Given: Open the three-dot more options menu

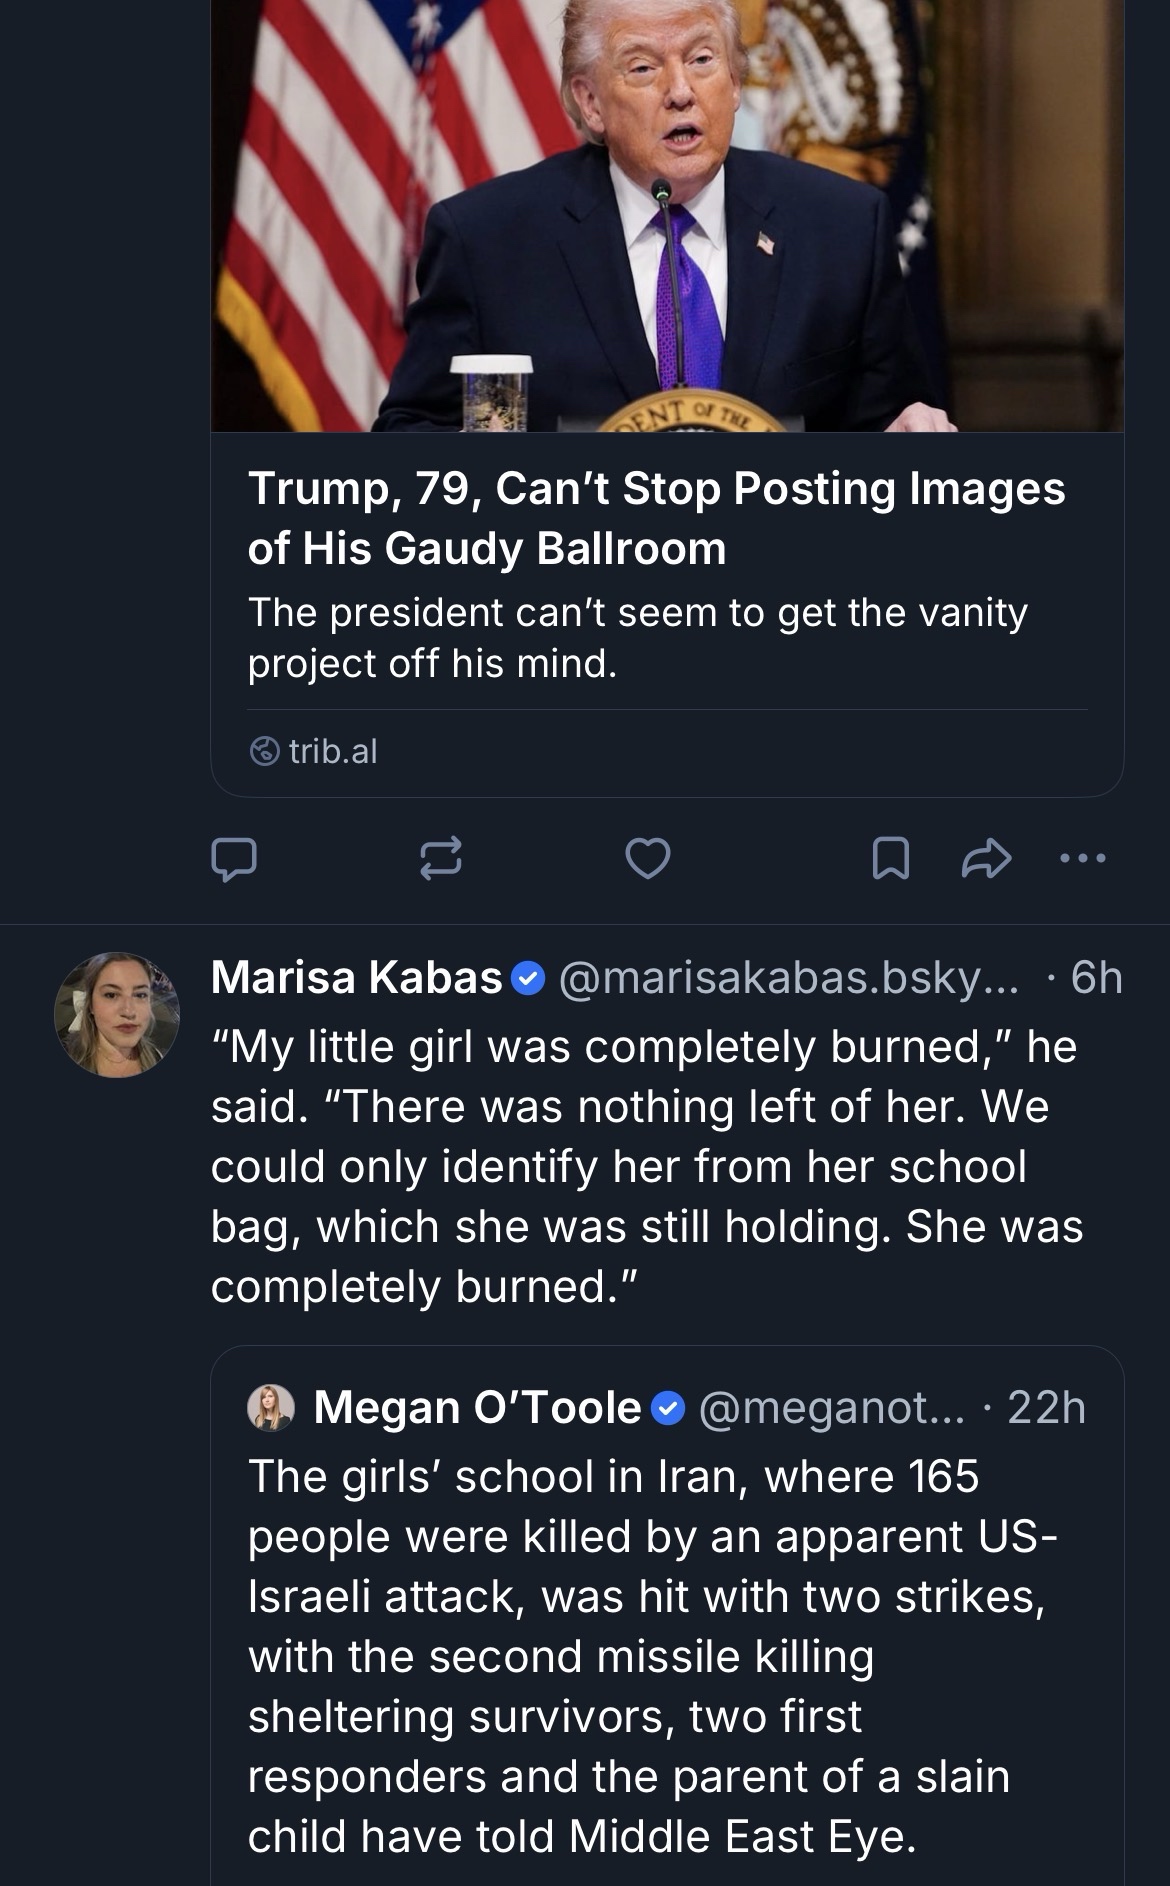Looking at the screenshot, I should (1083, 858).
